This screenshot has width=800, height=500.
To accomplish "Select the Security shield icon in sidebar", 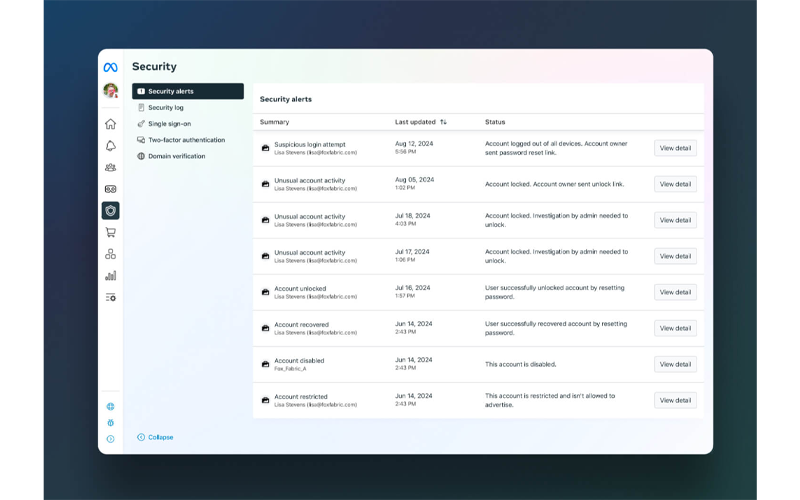I will (110, 210).
